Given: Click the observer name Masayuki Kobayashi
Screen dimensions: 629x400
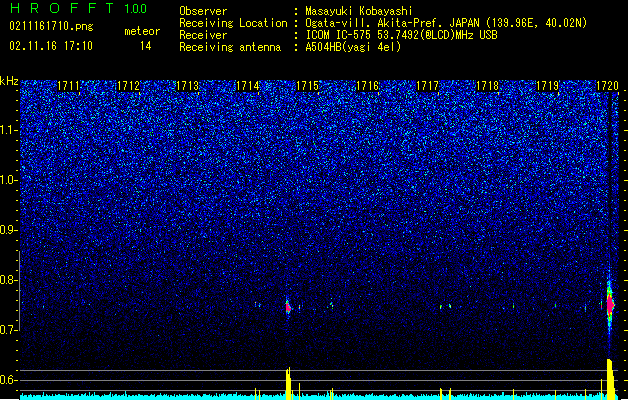Looking at the screenshot, I should pos(359,11).
